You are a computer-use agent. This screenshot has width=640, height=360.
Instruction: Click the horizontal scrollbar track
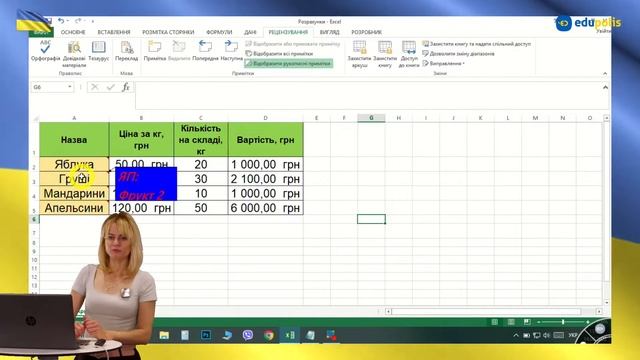click(x=486, y=311)
